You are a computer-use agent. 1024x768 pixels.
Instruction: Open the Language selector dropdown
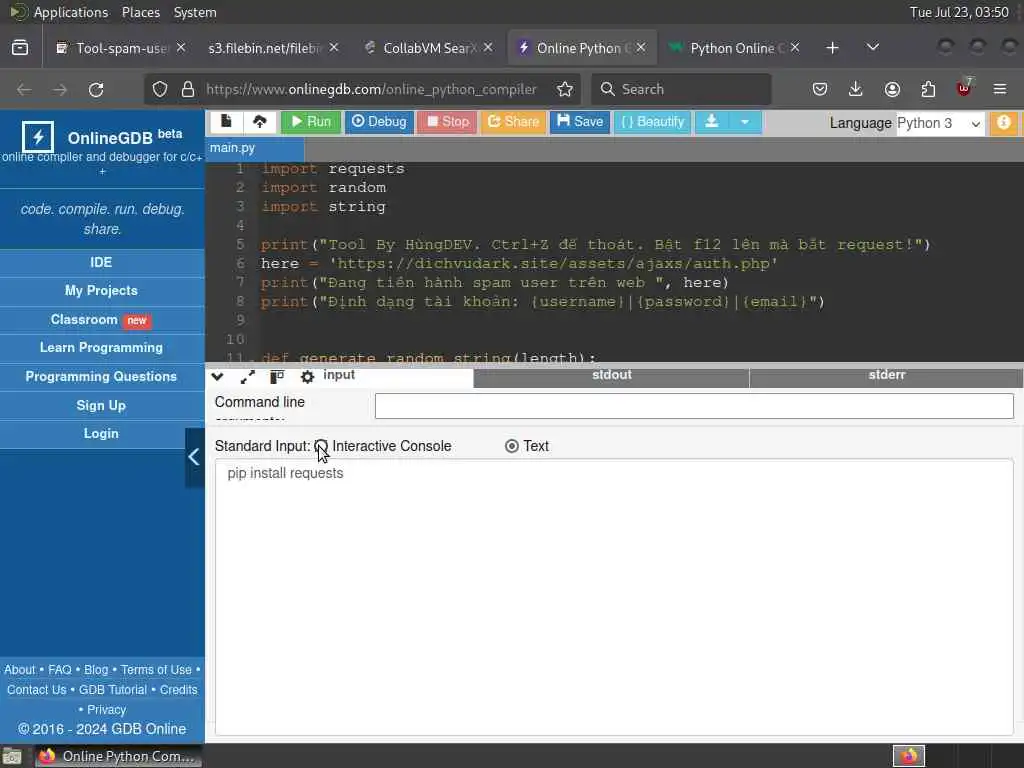[939, 123]
